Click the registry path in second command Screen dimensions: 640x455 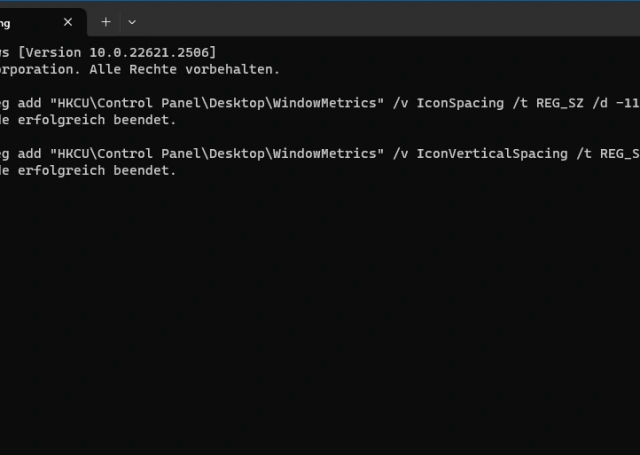click(x=220, y=153)
